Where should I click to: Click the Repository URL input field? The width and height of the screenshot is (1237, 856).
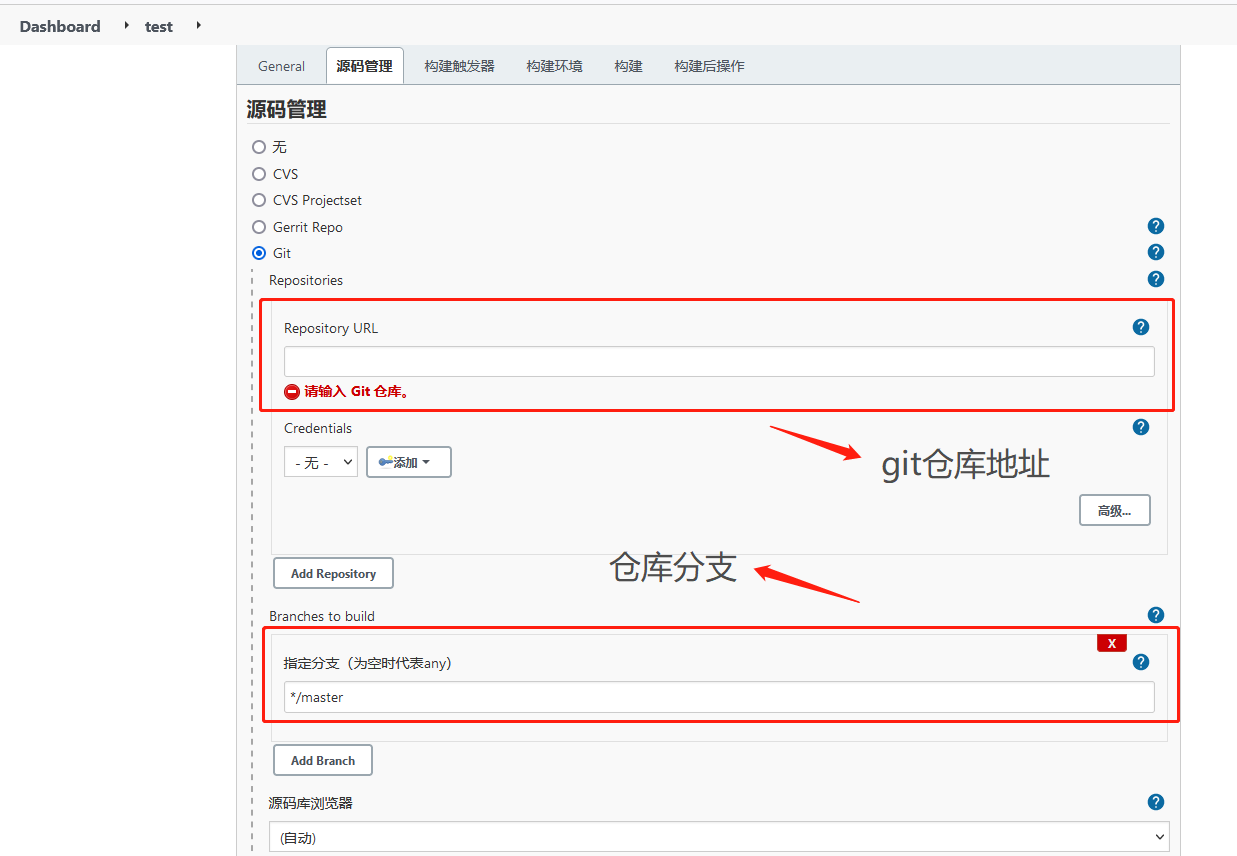(x=718, y=362)
